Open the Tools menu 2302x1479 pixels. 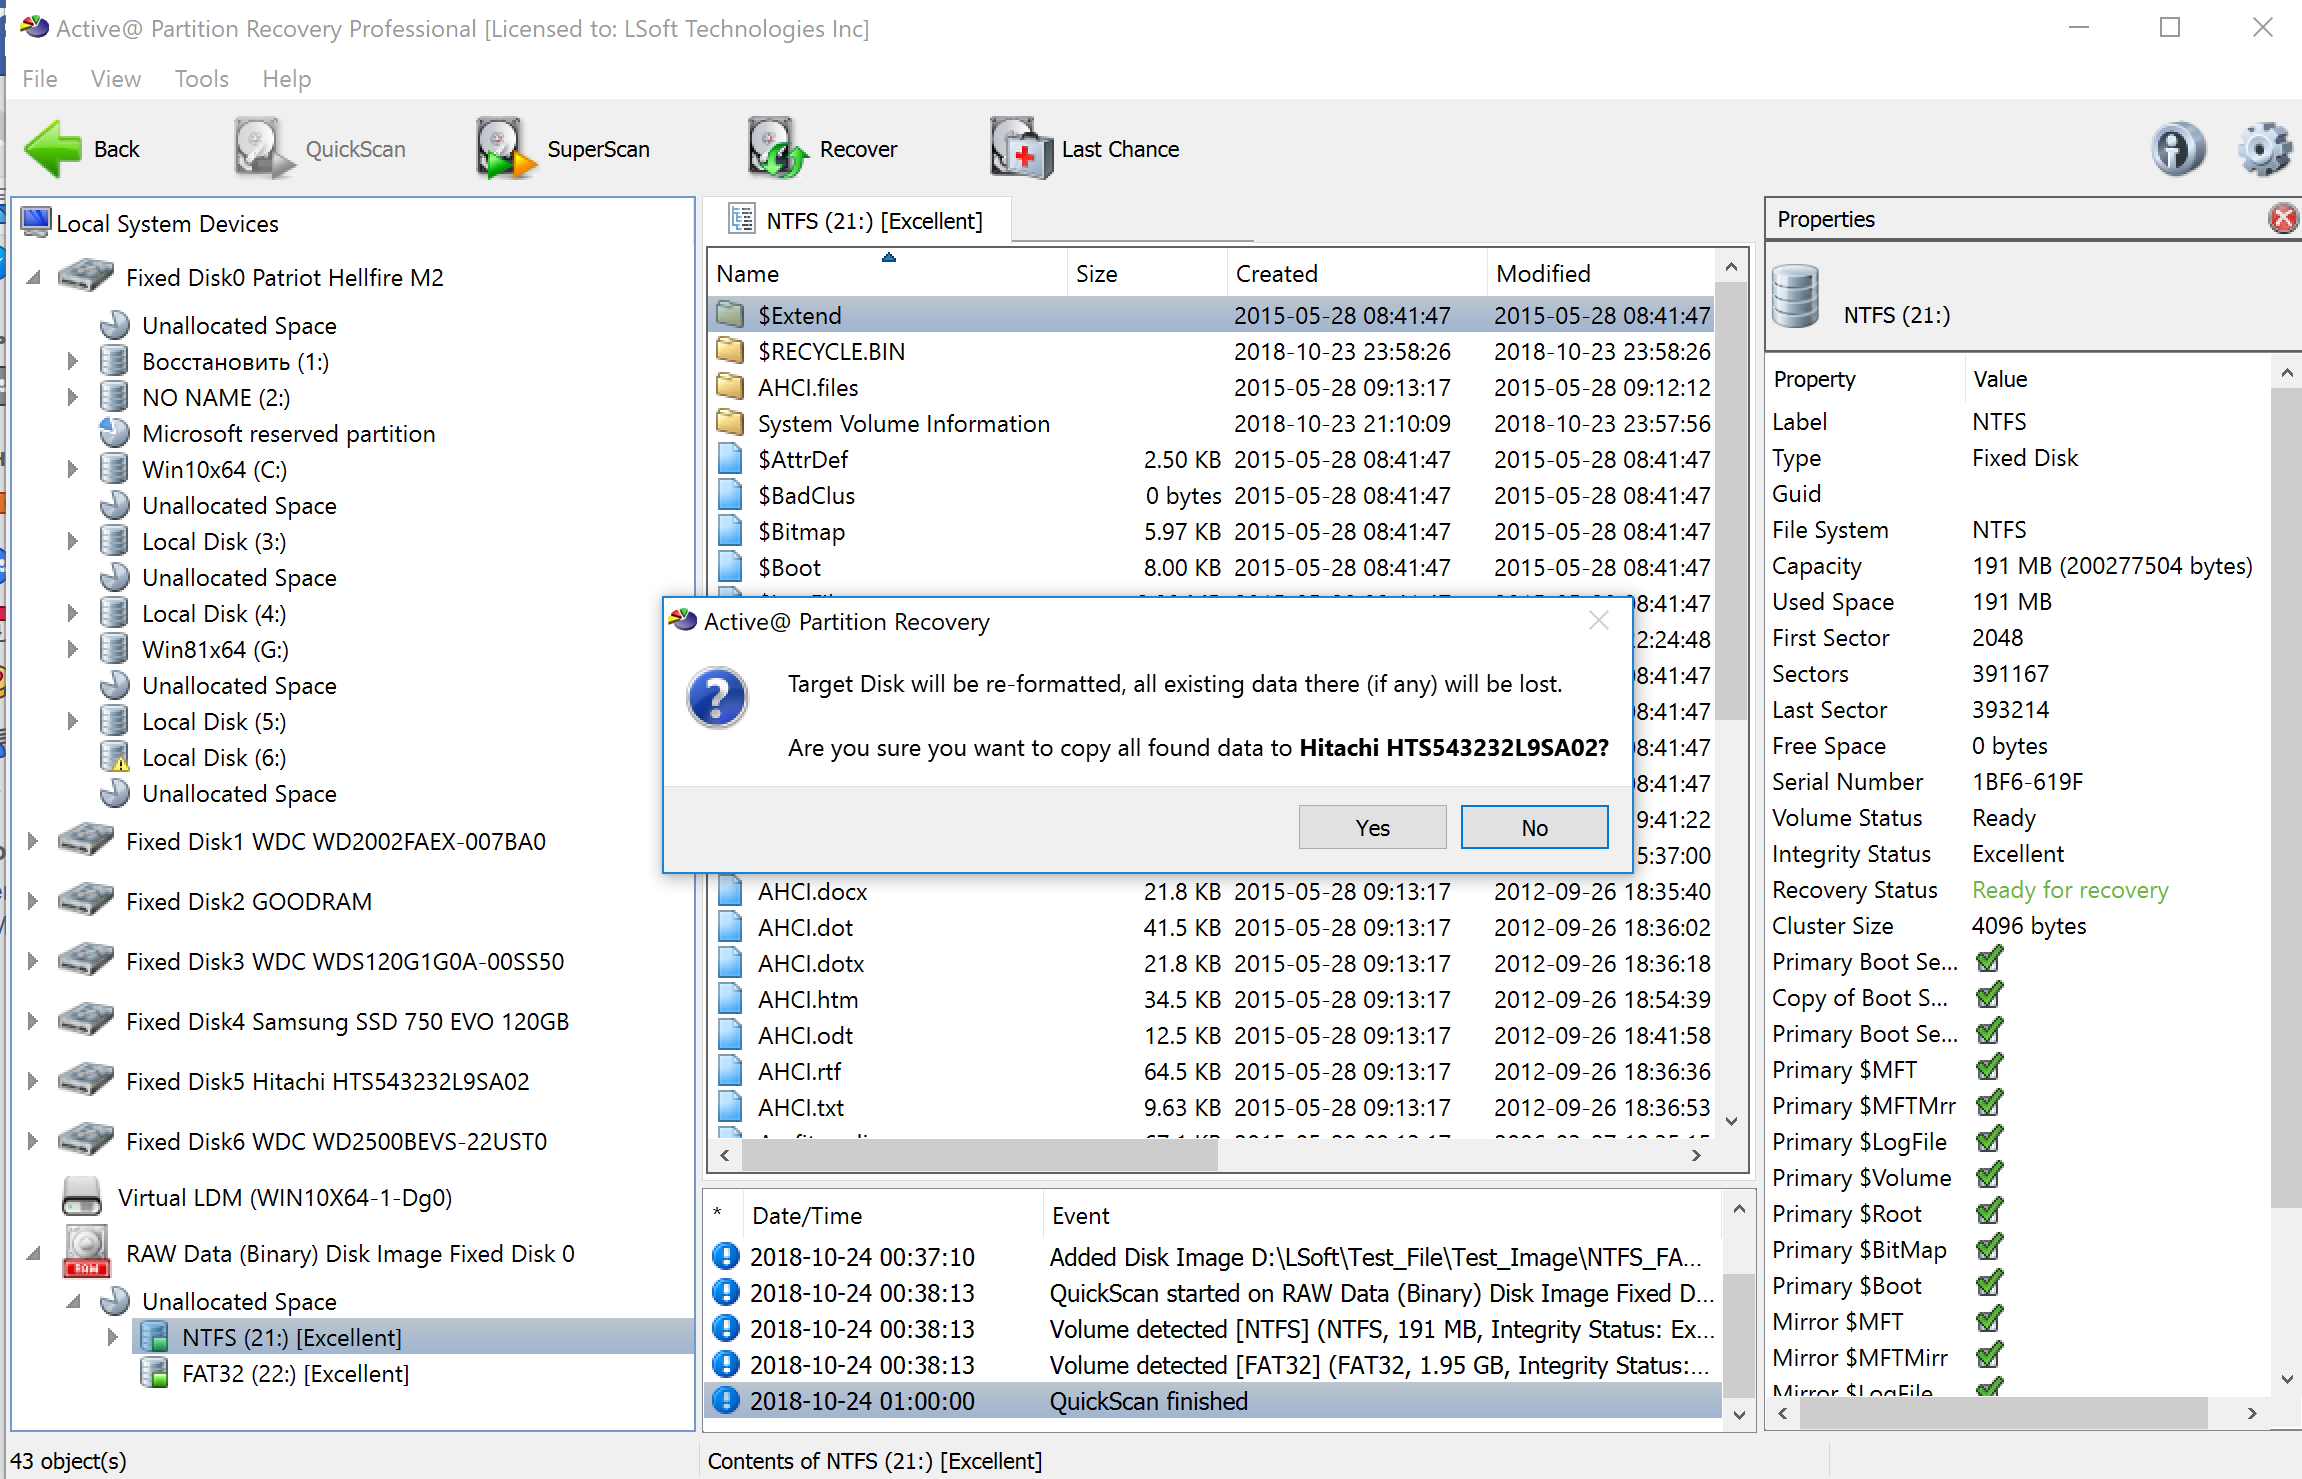tap(200, 78)
